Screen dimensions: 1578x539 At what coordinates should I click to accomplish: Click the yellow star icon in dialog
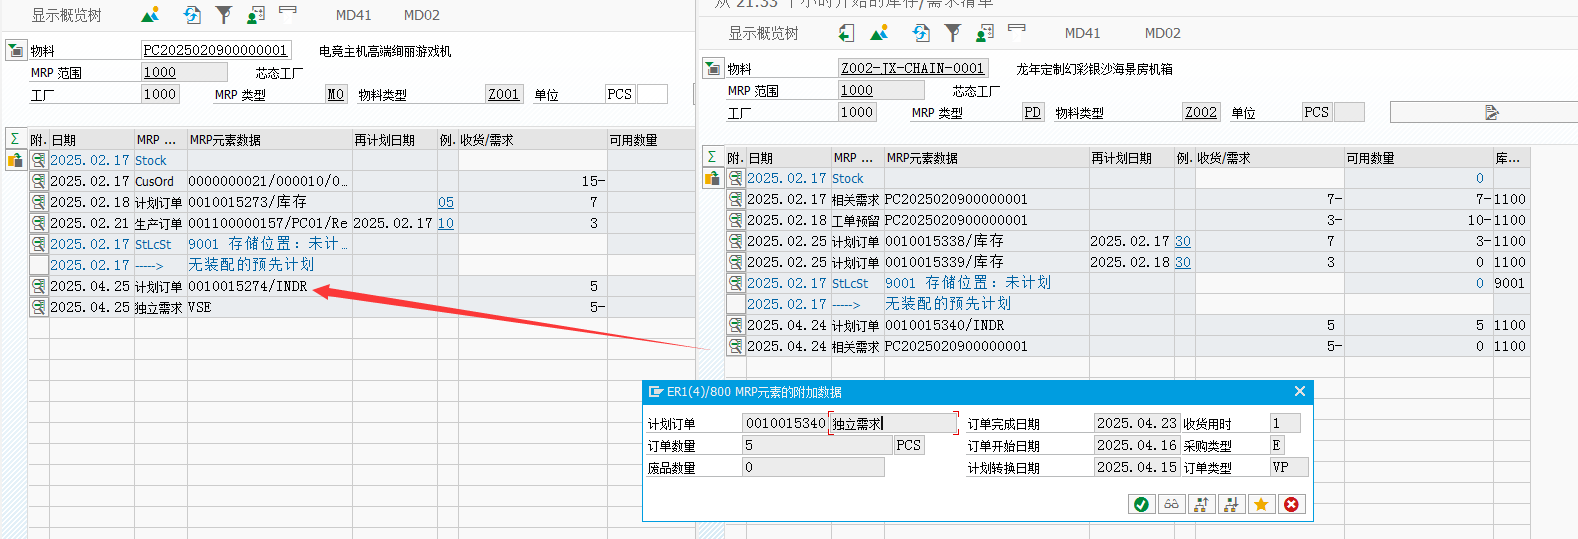click(x=1261, y=504)
